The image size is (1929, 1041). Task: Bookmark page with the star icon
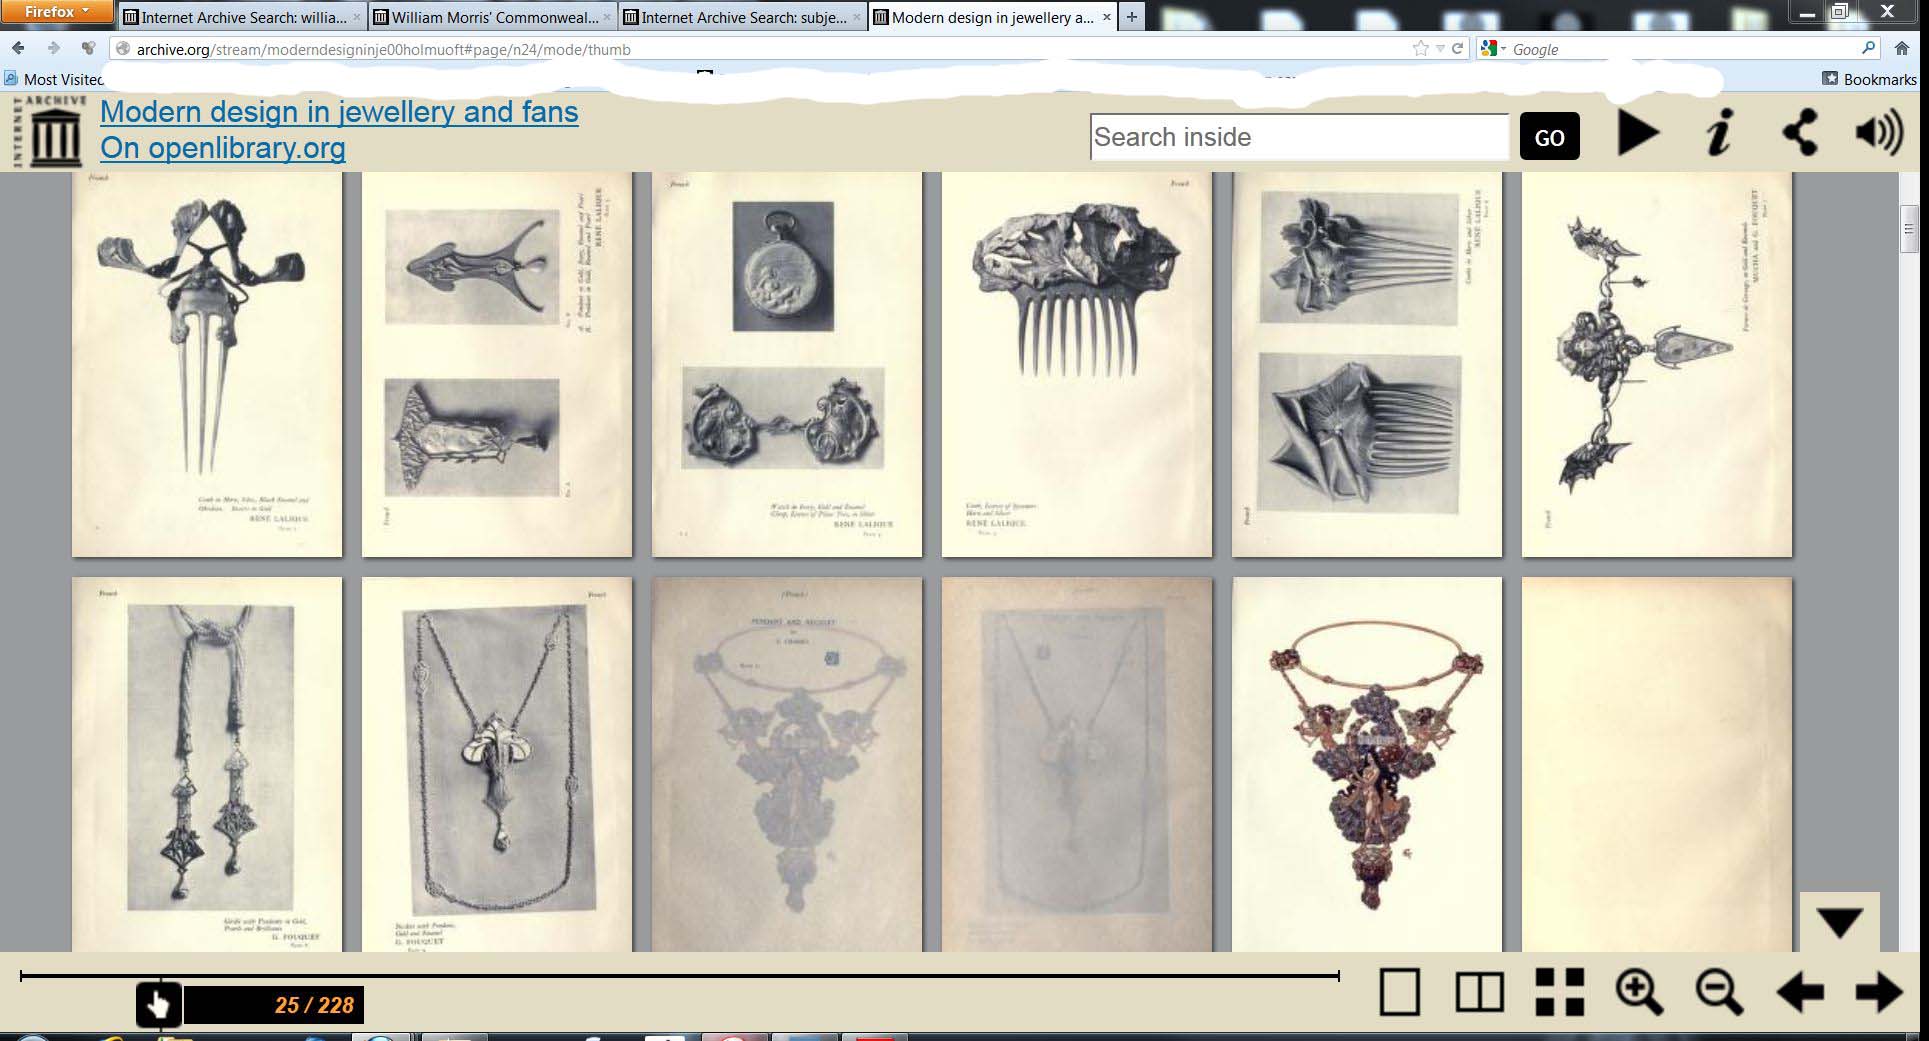coord(1420,48)
